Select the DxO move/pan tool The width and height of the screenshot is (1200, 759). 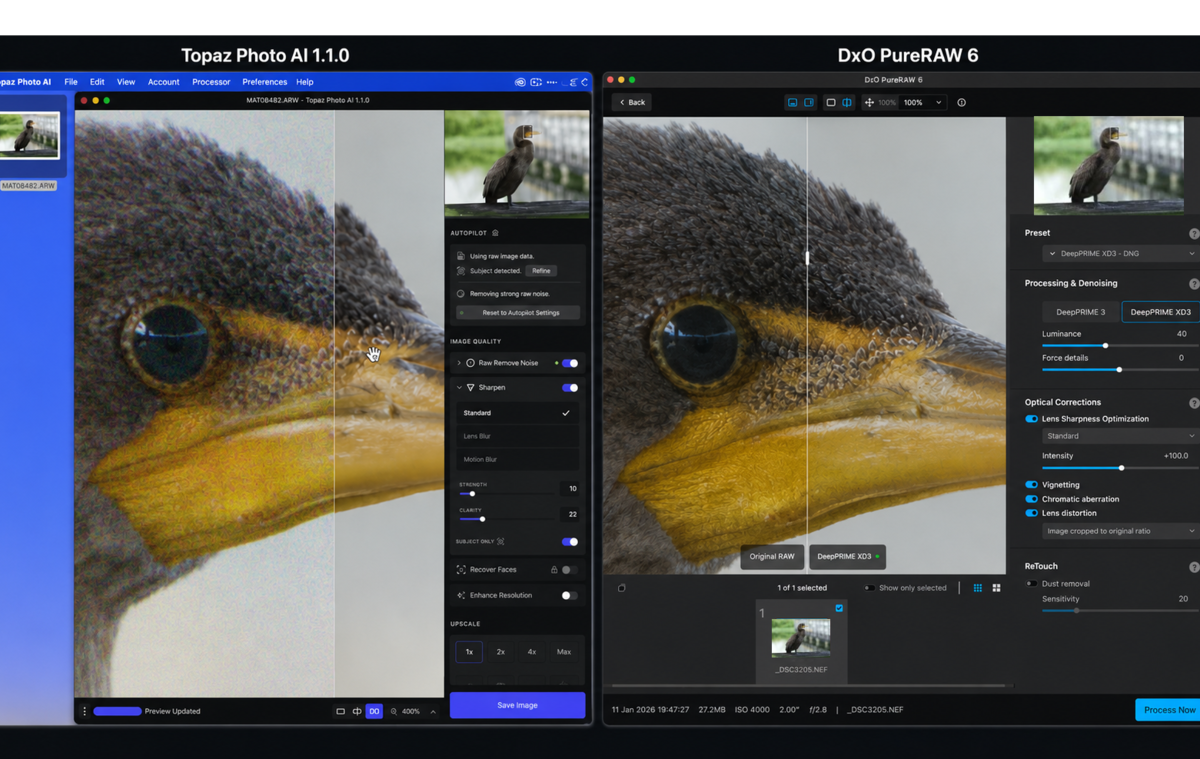[x=869, y=102]
